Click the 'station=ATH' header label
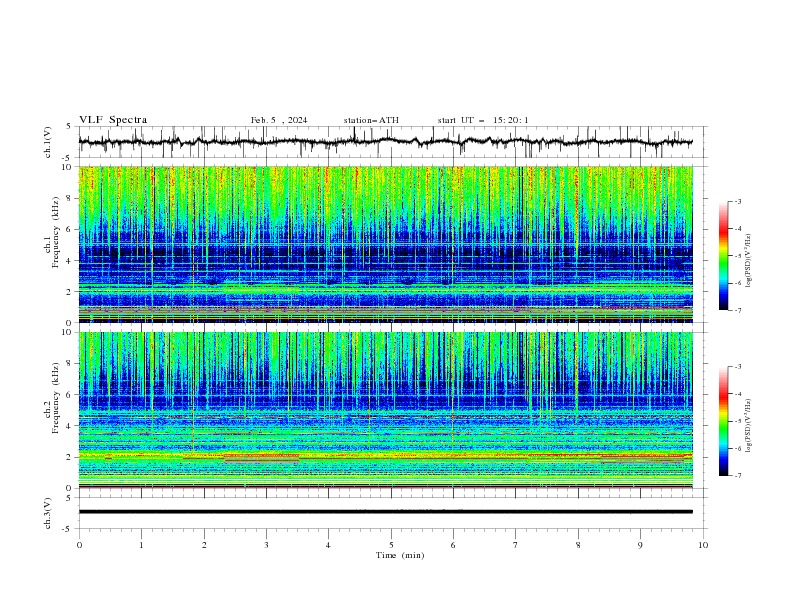 click(x=371, y=120)
